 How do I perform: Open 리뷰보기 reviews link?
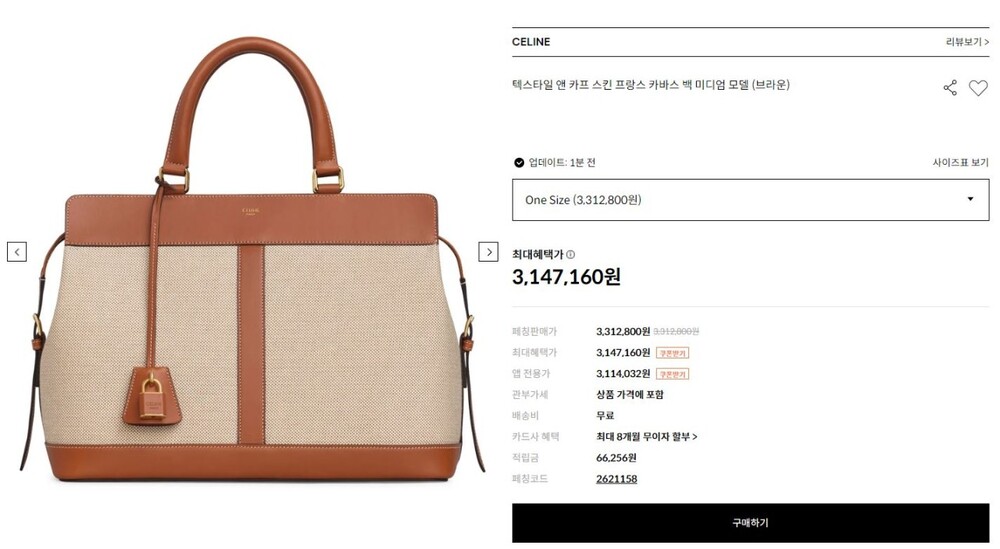[967, 41]
